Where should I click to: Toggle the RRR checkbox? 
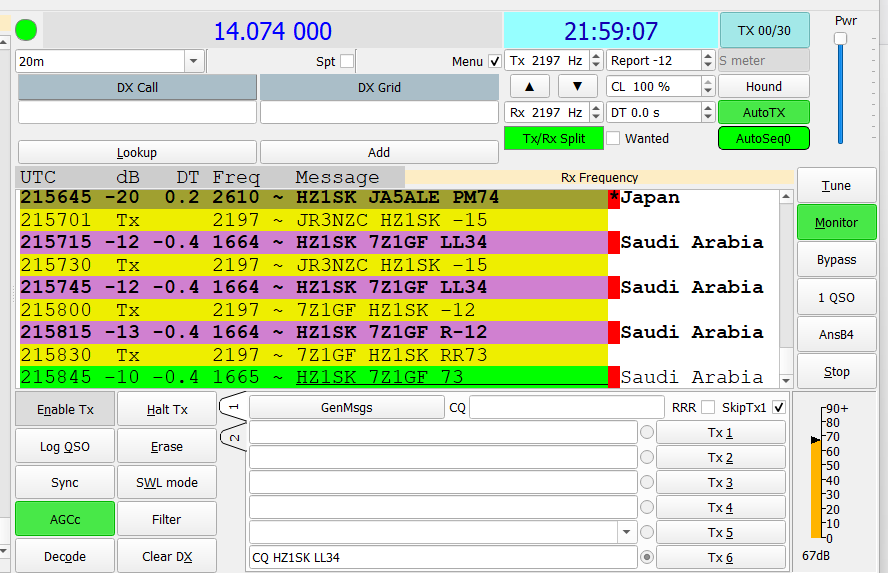point(707,408)
